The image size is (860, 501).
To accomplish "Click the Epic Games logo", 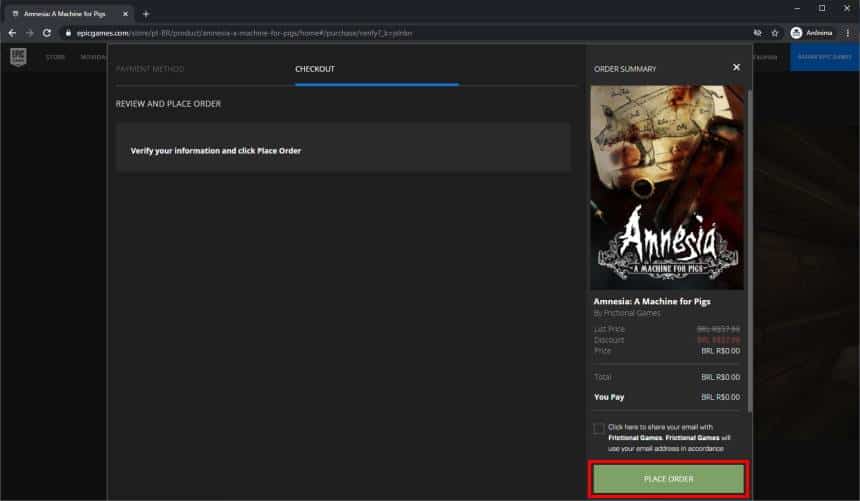I will coord(18,57).
